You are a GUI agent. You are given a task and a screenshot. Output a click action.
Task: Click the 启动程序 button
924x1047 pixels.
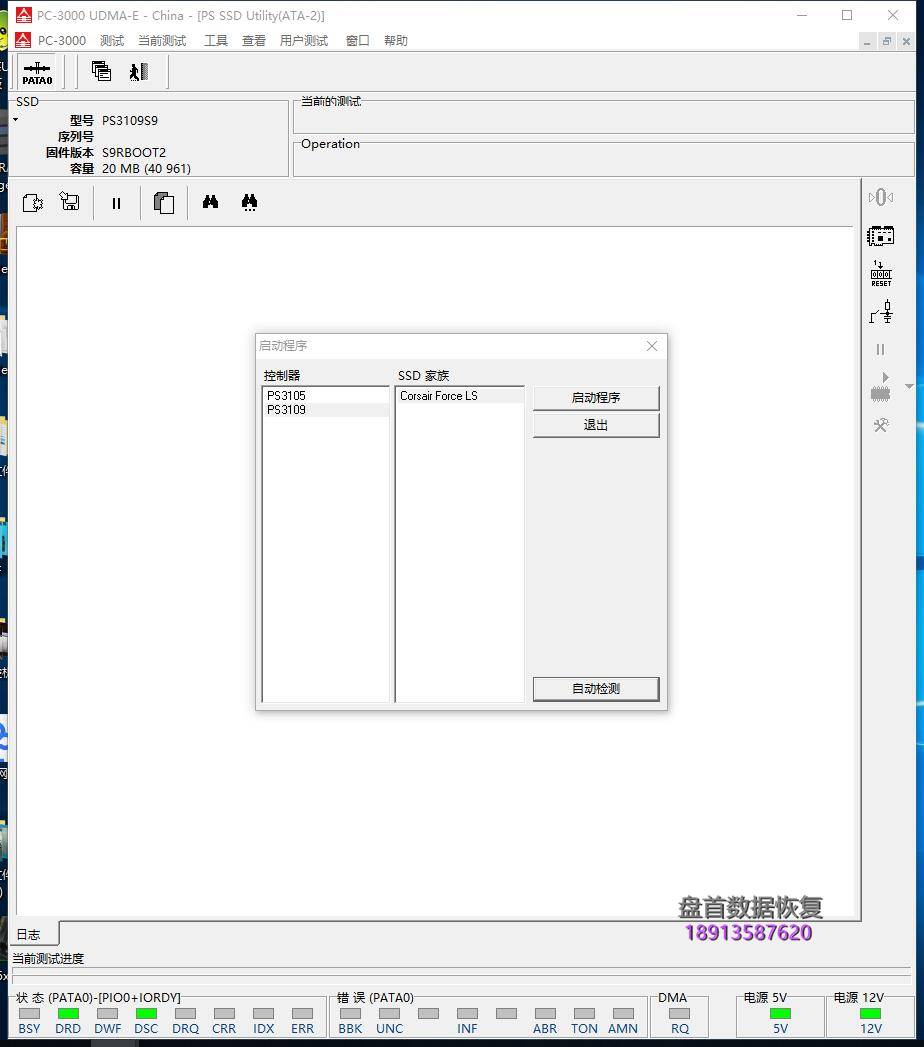(595, 397)
